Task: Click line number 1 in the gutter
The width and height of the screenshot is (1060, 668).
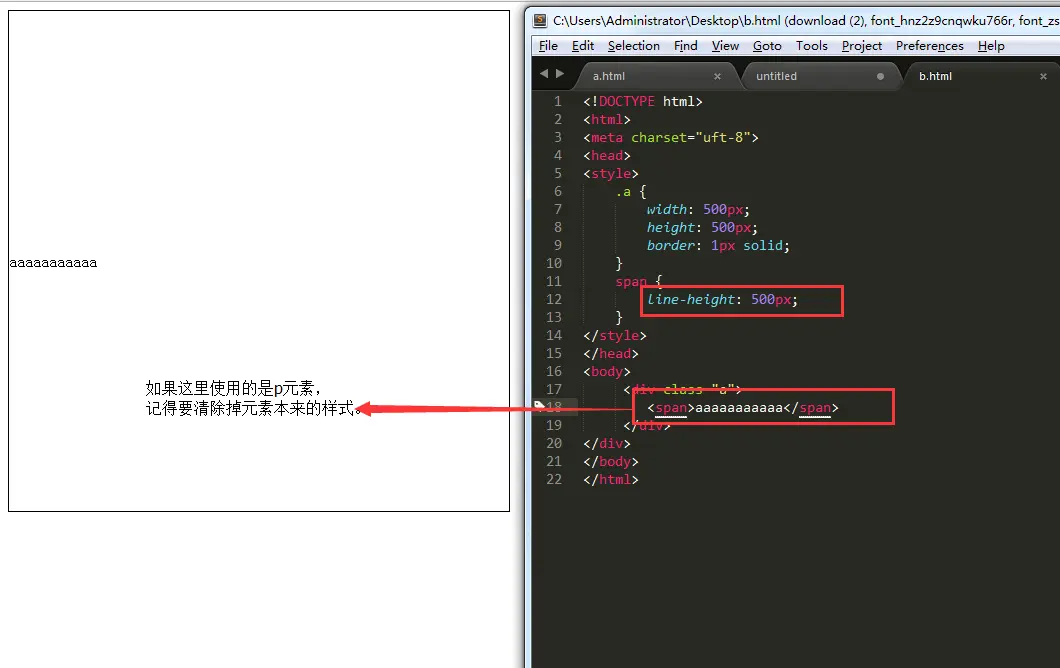Action: pyautogui.click(x=558, y=101)
